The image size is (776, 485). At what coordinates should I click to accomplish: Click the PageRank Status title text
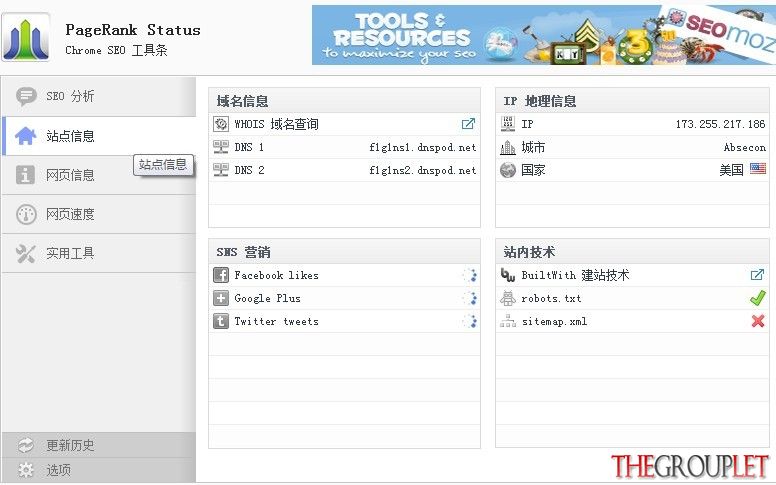click(x=133, y=30)
